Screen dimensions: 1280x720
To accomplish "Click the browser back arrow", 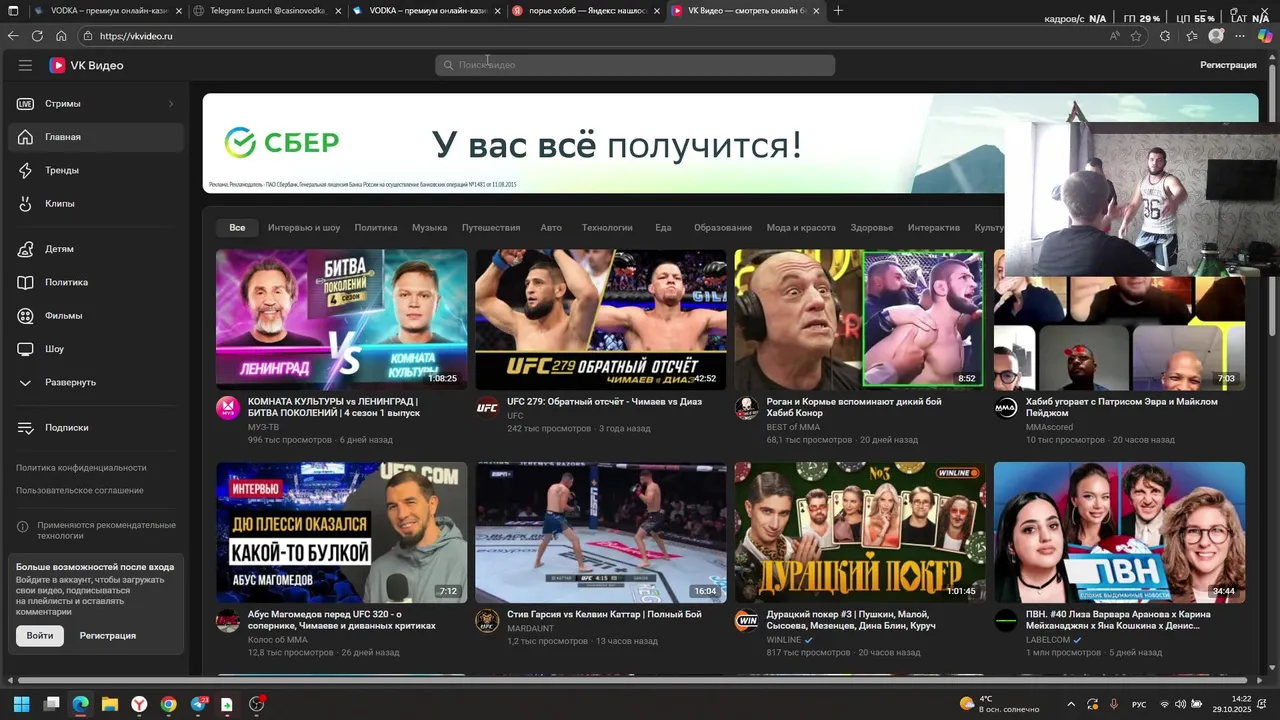I will (x=13, y=36).
